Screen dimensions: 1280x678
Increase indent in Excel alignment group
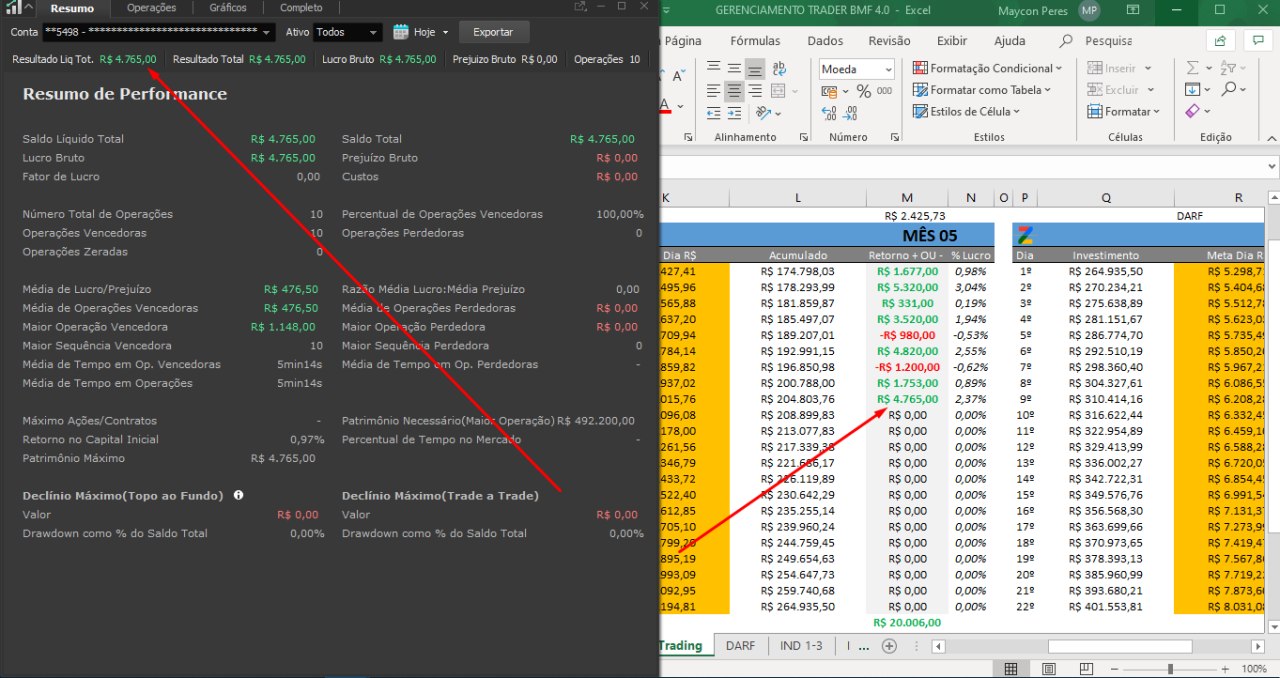click(734, 112)
